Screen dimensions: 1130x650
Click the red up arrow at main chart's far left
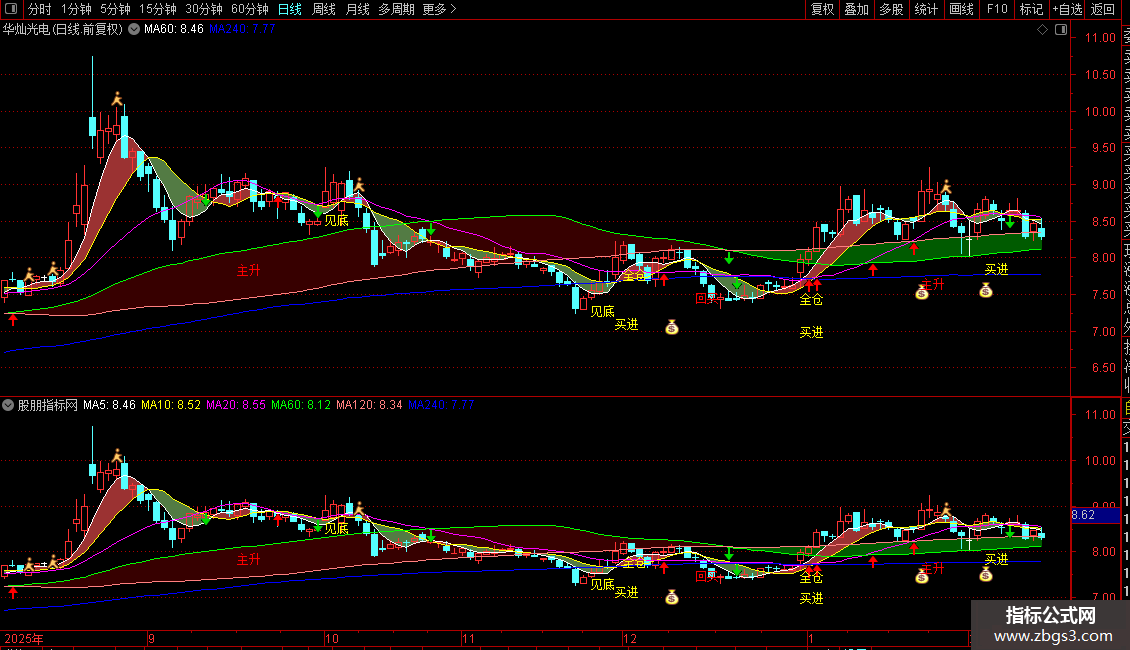coord(12,319)
